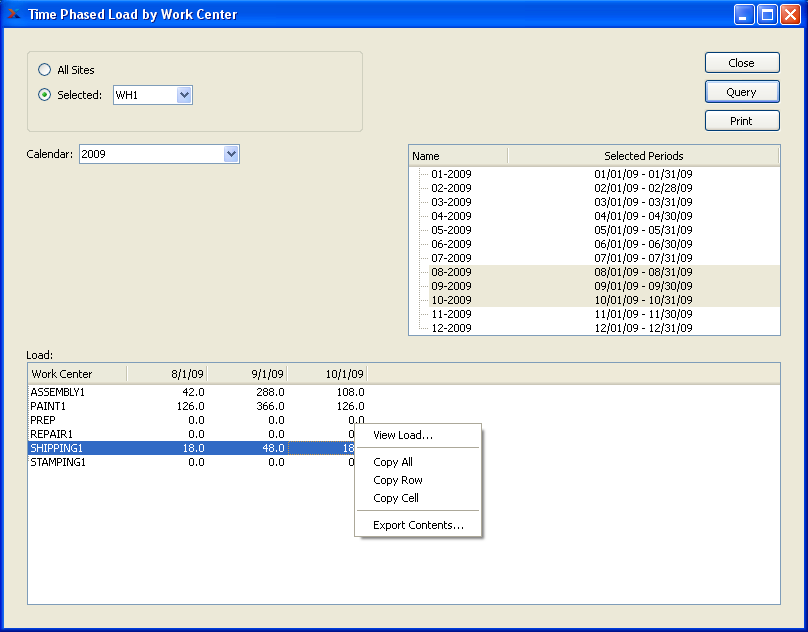Select the All Sites radio button
The width and height of the screenshot is (808, 632).
pos(44,70)
